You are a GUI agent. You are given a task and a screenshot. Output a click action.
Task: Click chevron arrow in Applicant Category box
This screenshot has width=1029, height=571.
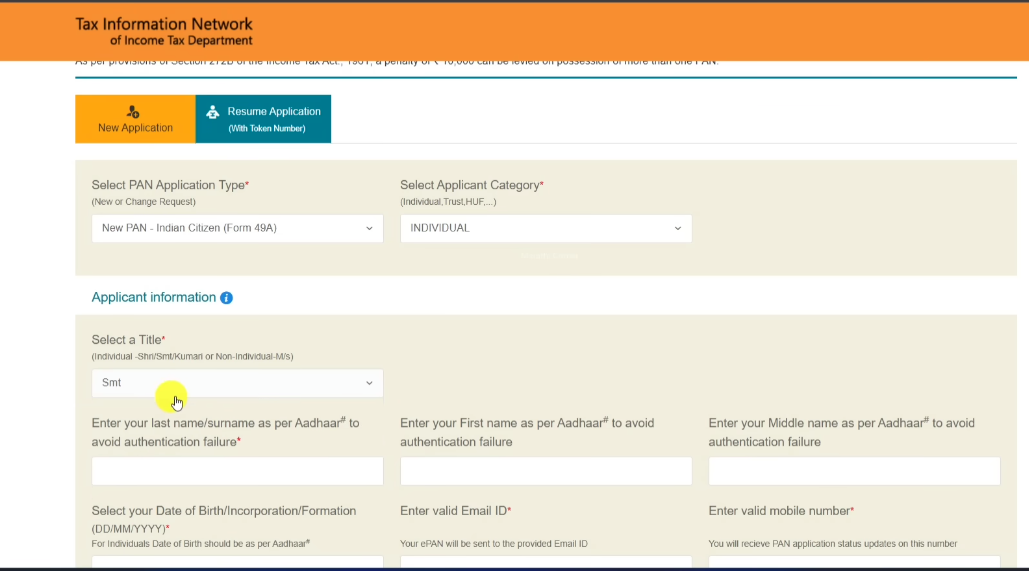[x=677, y=228]
